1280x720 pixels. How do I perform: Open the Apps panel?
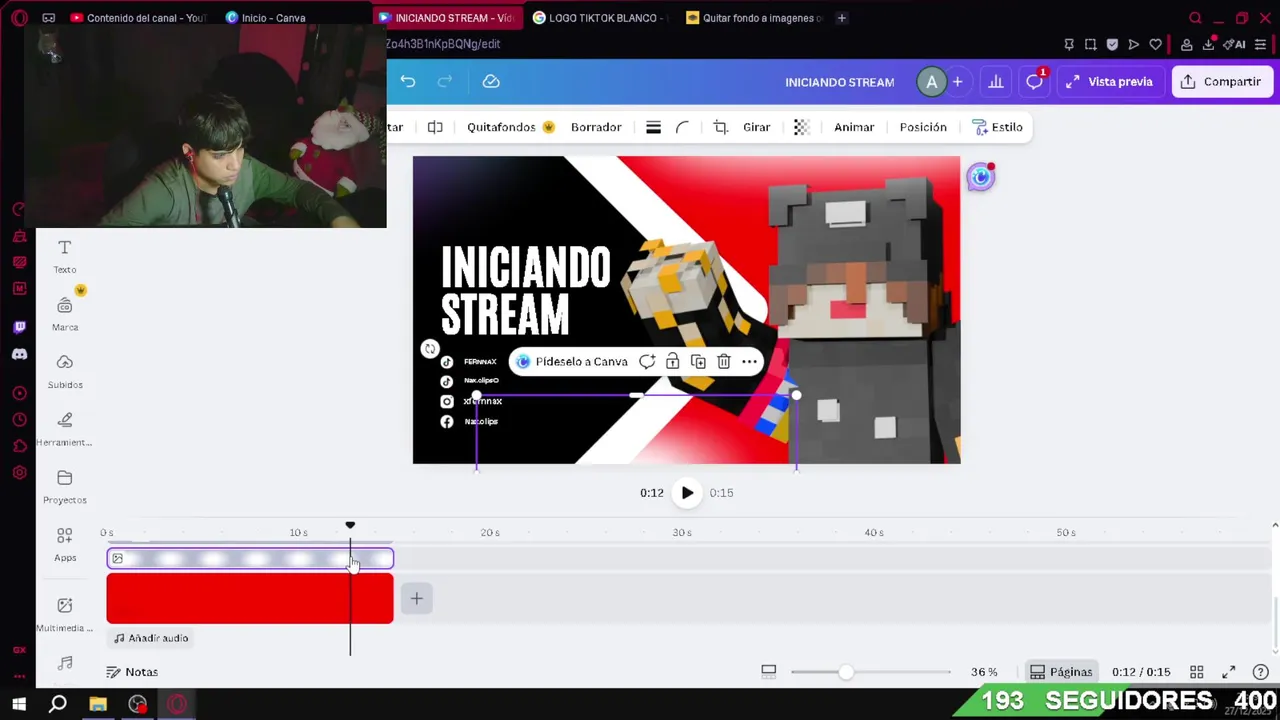[x=65, y=545]
